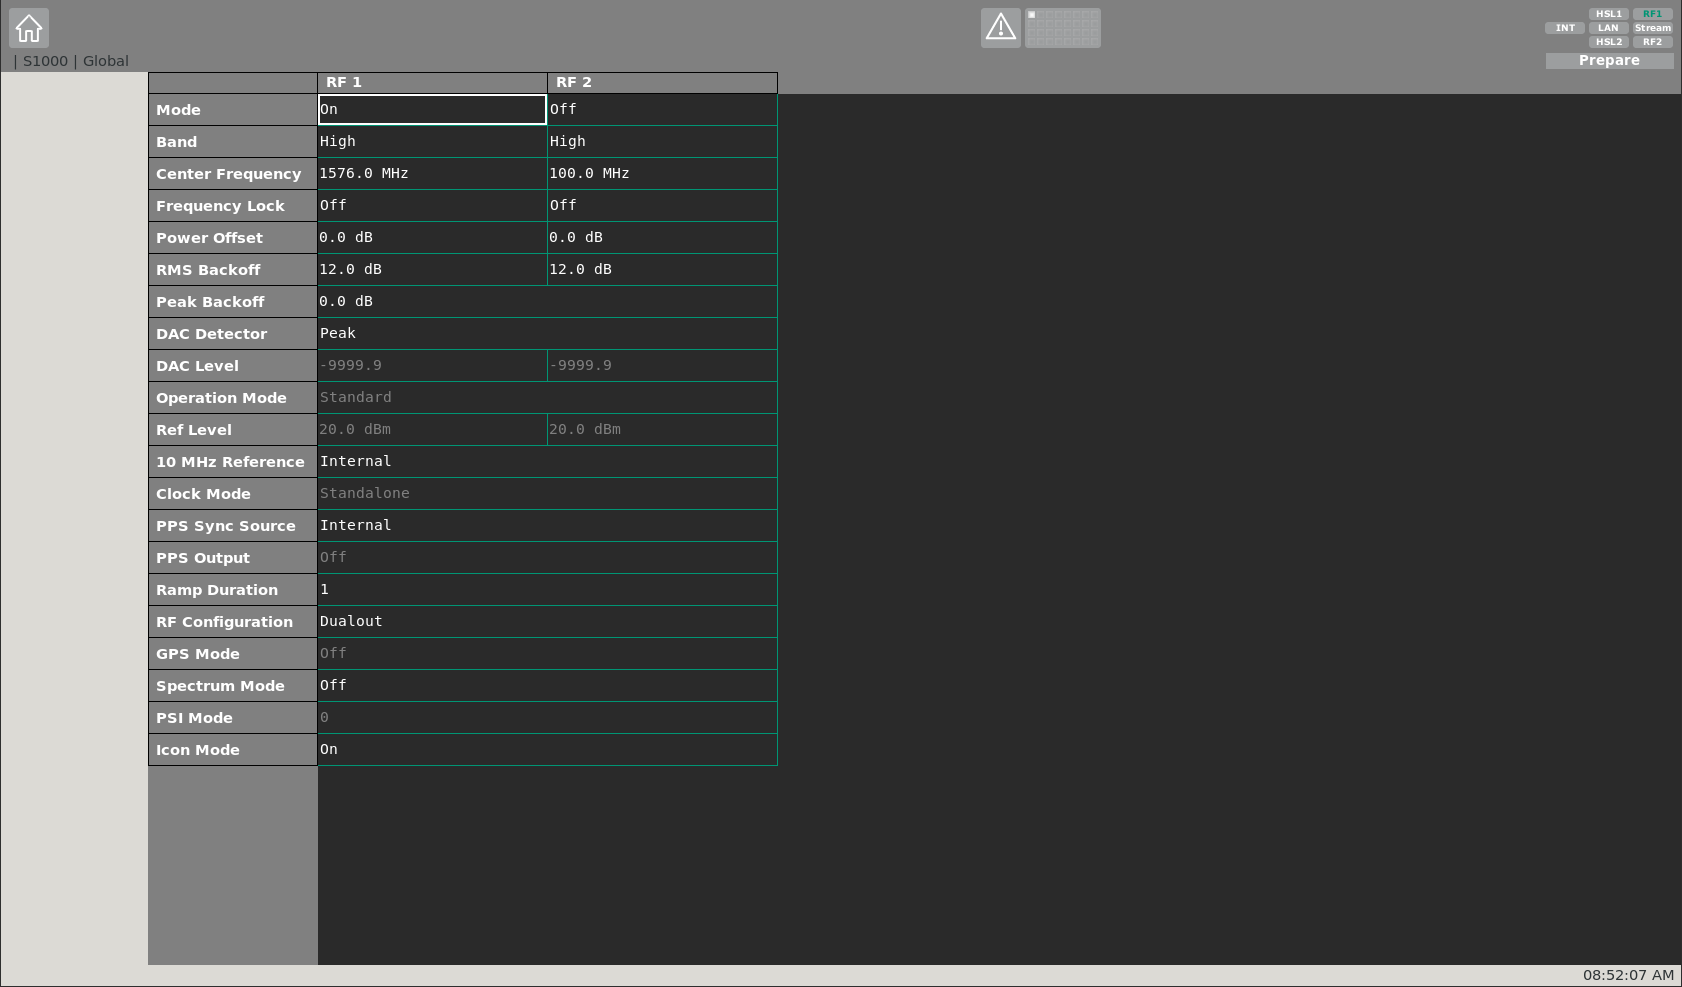Viewport: 1682px width, 987px height.
Task: Click the INT status indicator
Action: point(1565,28)
